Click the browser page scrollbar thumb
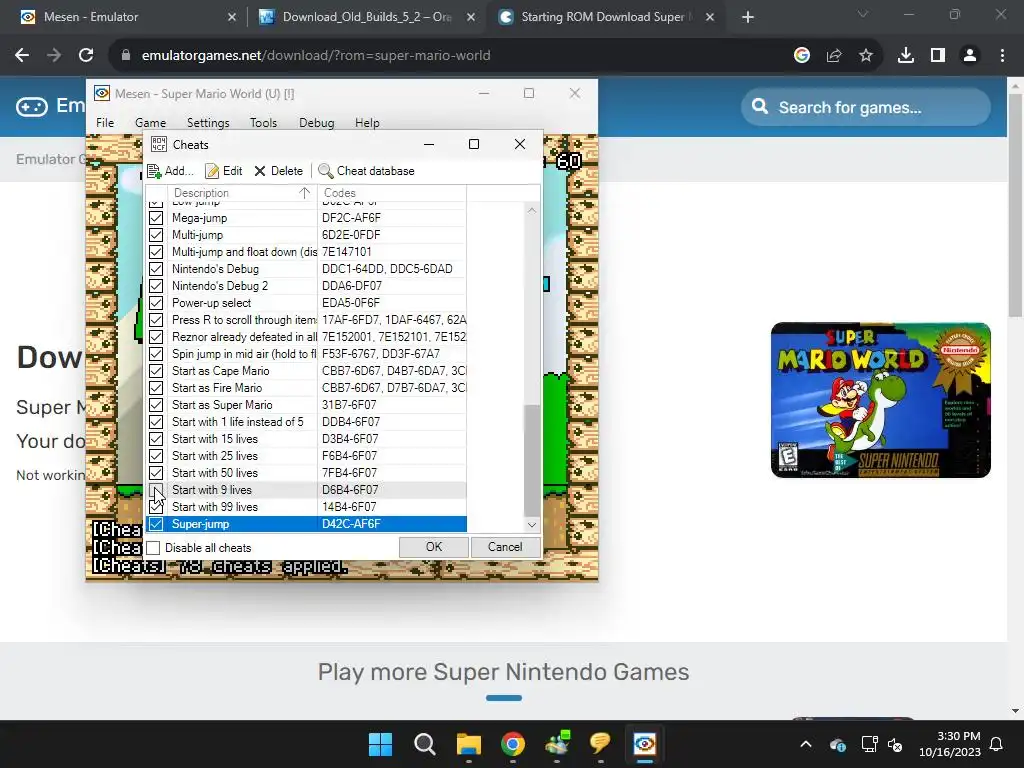The image size is (1024, 768). click(1015, 206)
